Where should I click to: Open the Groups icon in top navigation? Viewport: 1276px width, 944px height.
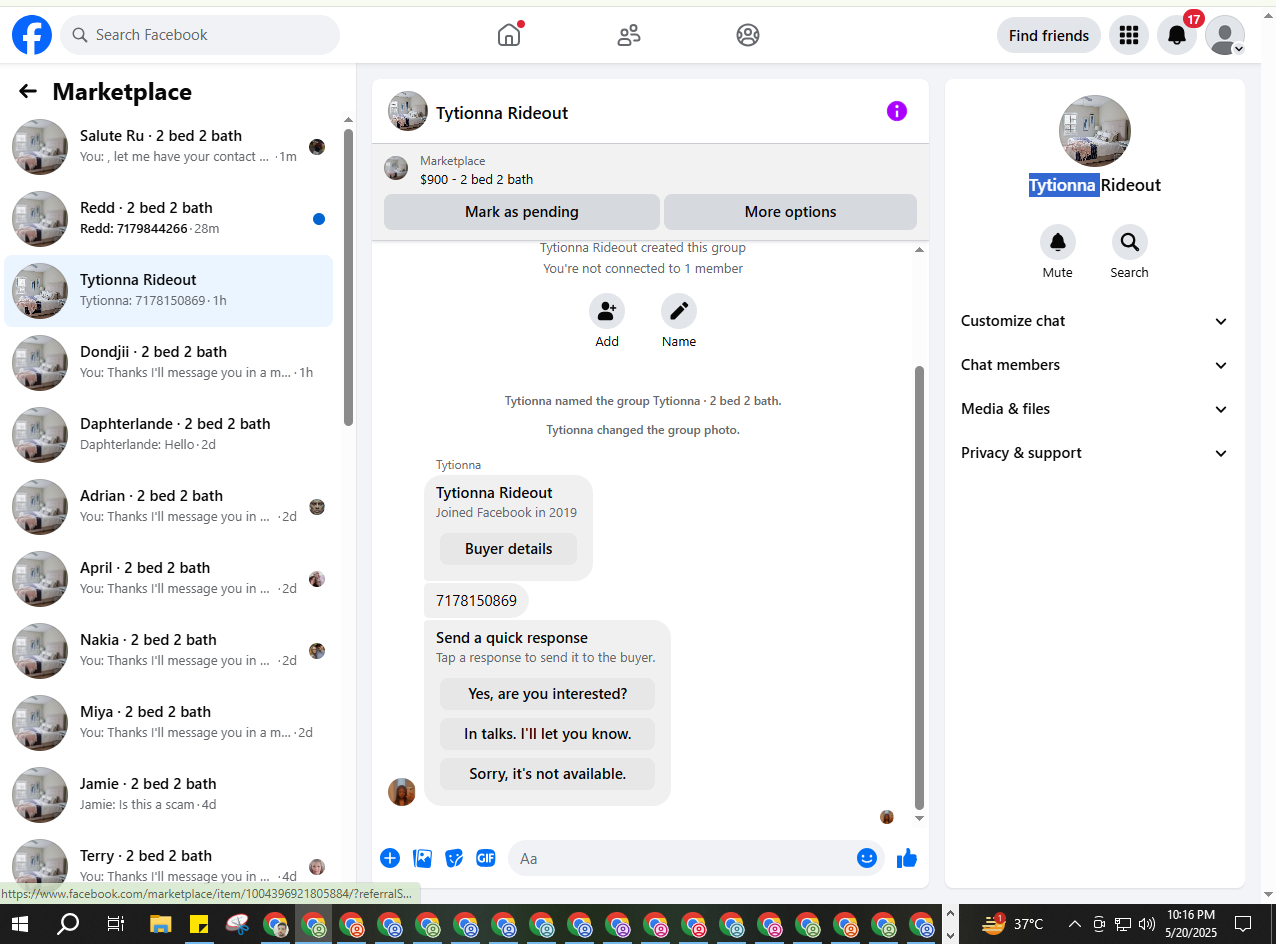(748, 35)
